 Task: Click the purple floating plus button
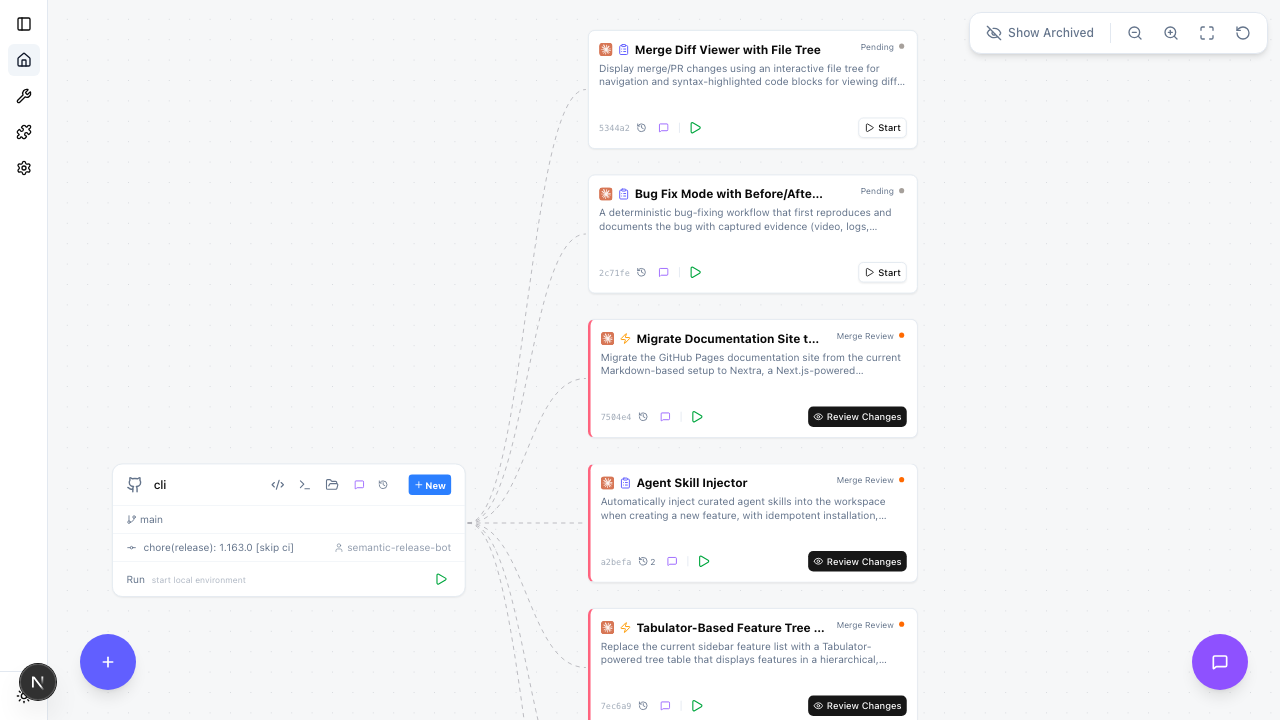[108, 662]
